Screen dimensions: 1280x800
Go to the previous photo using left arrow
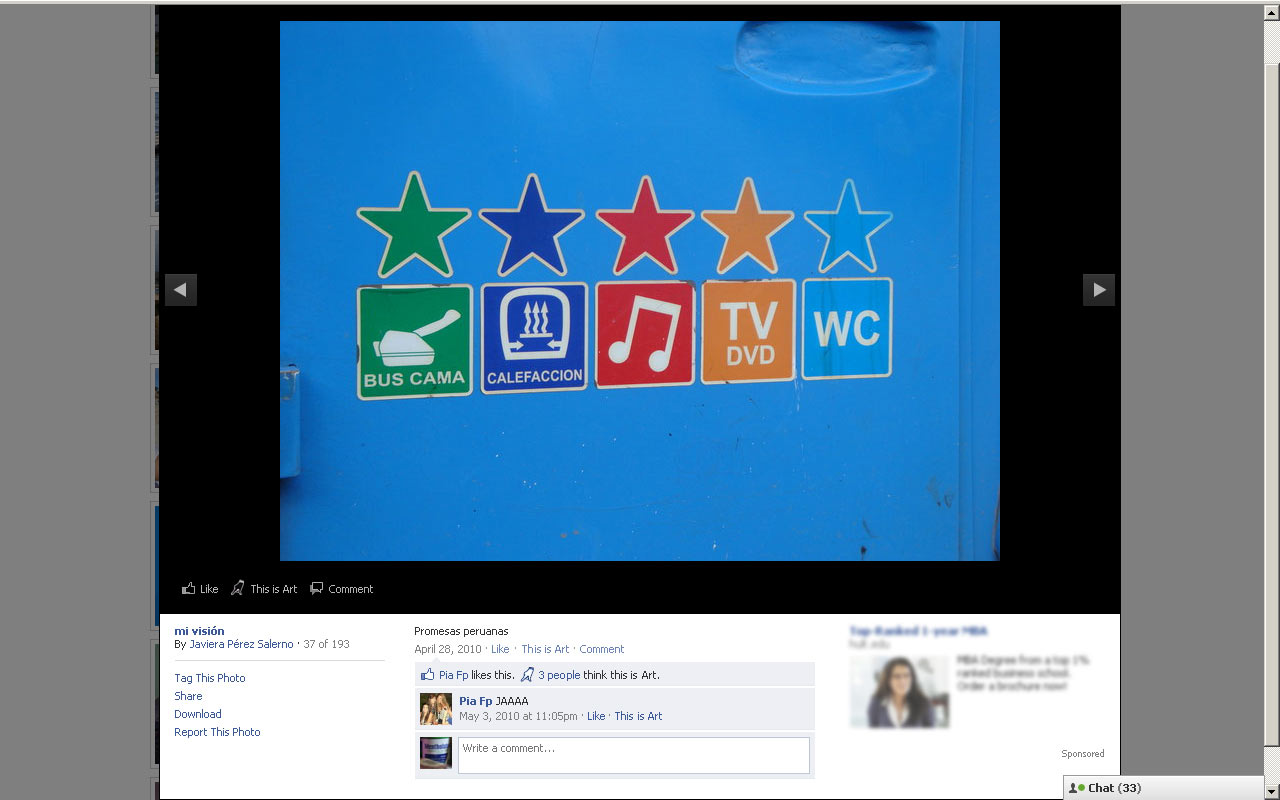tap(181, 290)
